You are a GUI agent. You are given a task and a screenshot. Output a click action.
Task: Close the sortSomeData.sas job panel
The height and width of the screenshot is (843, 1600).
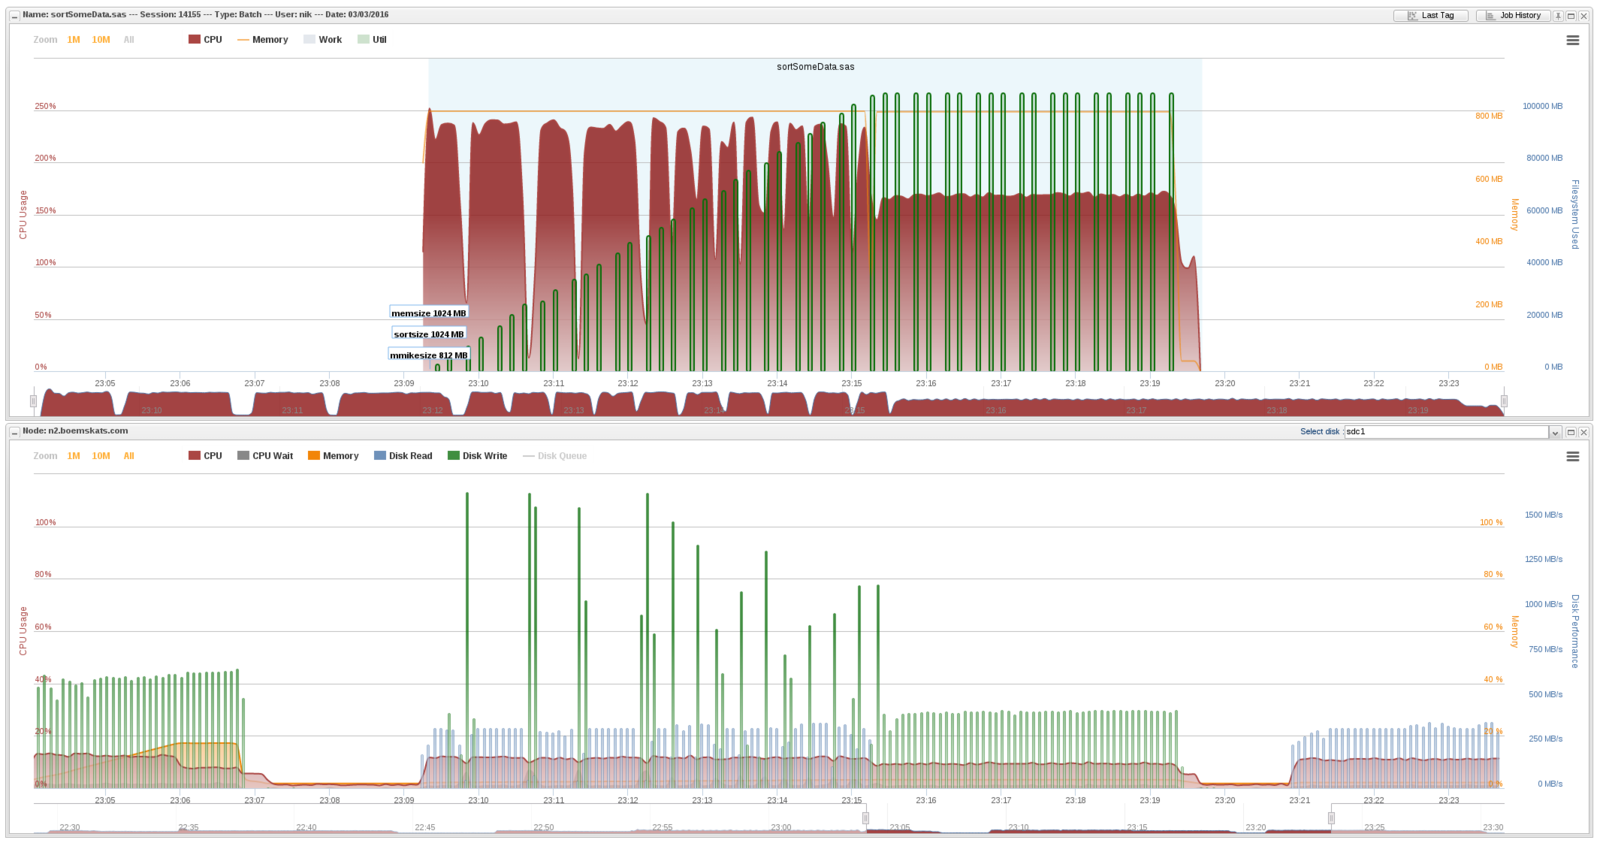[x=1584, y=15]
